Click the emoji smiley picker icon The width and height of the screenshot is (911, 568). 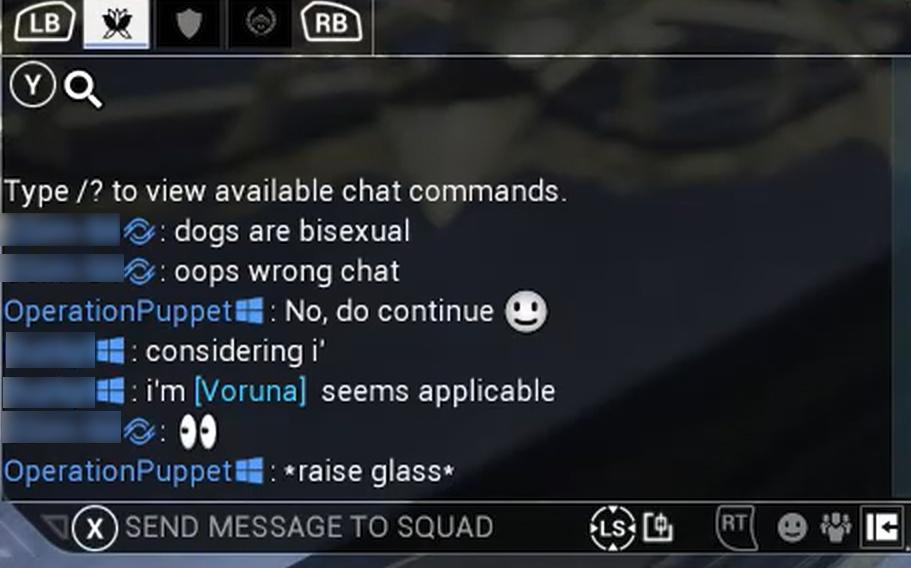792,527
